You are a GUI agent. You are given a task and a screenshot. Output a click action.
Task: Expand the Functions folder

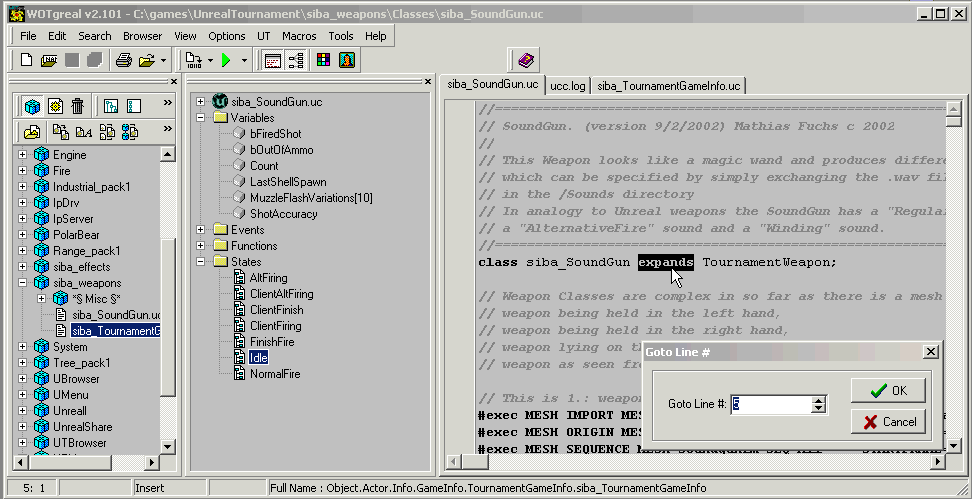201,246
